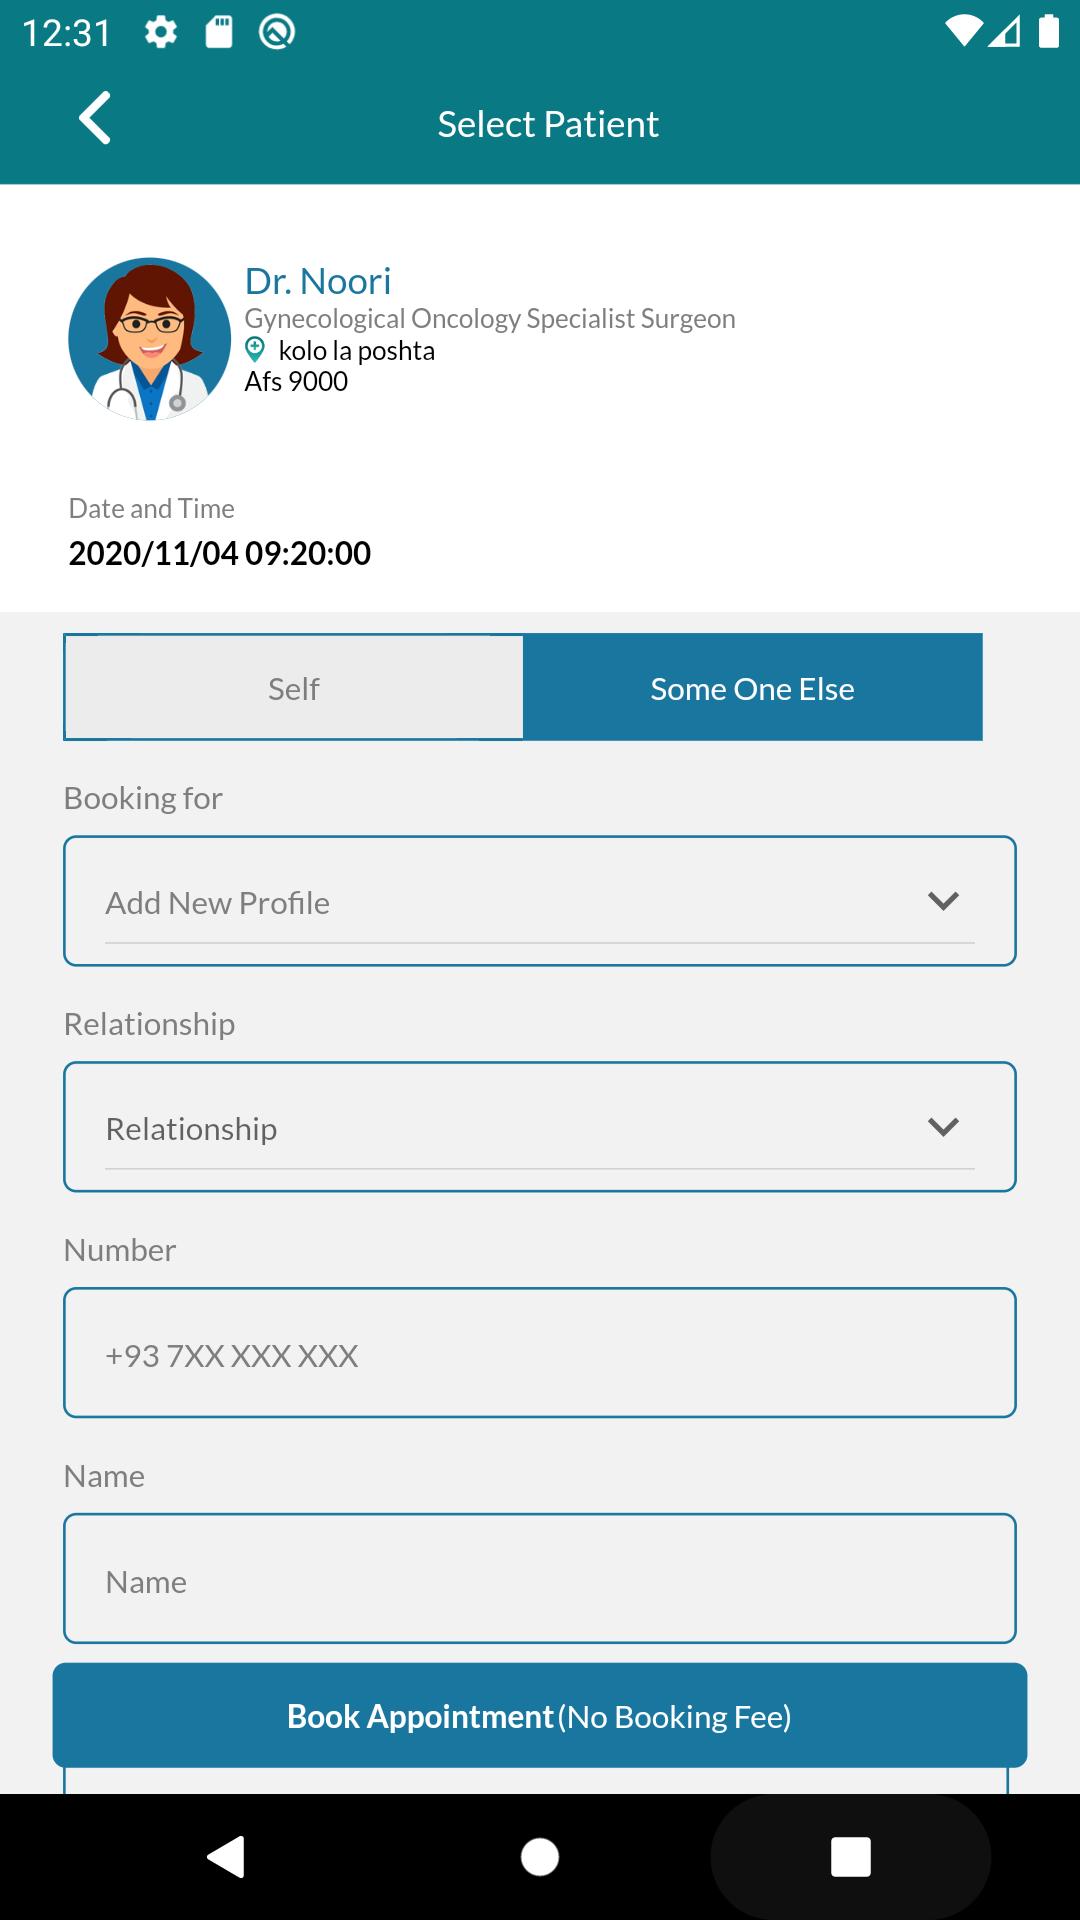Tap the location pin beside kolo la poshta
1080x1920 pixels.
255,350
